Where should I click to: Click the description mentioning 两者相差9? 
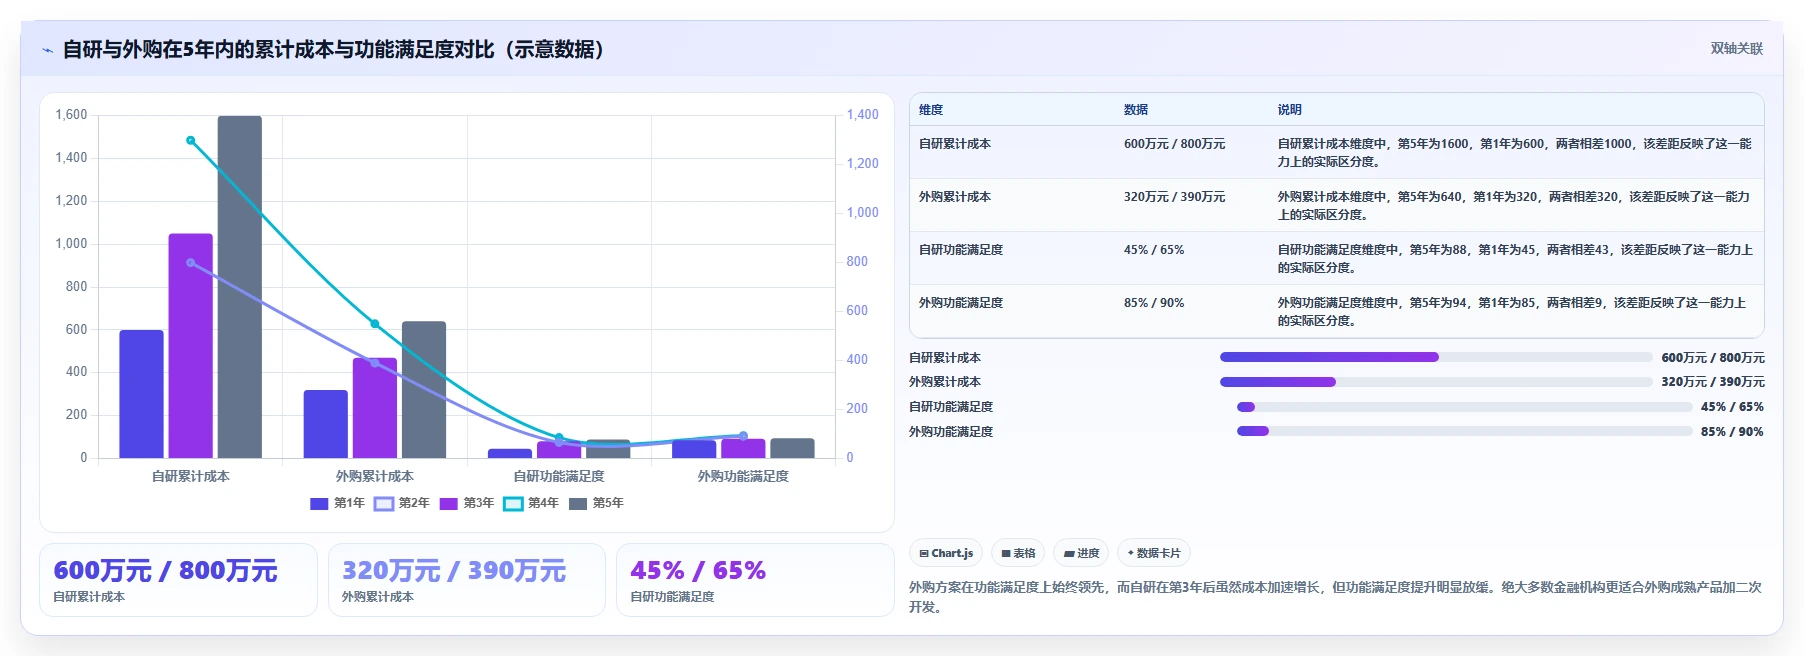pos(1511,312)
